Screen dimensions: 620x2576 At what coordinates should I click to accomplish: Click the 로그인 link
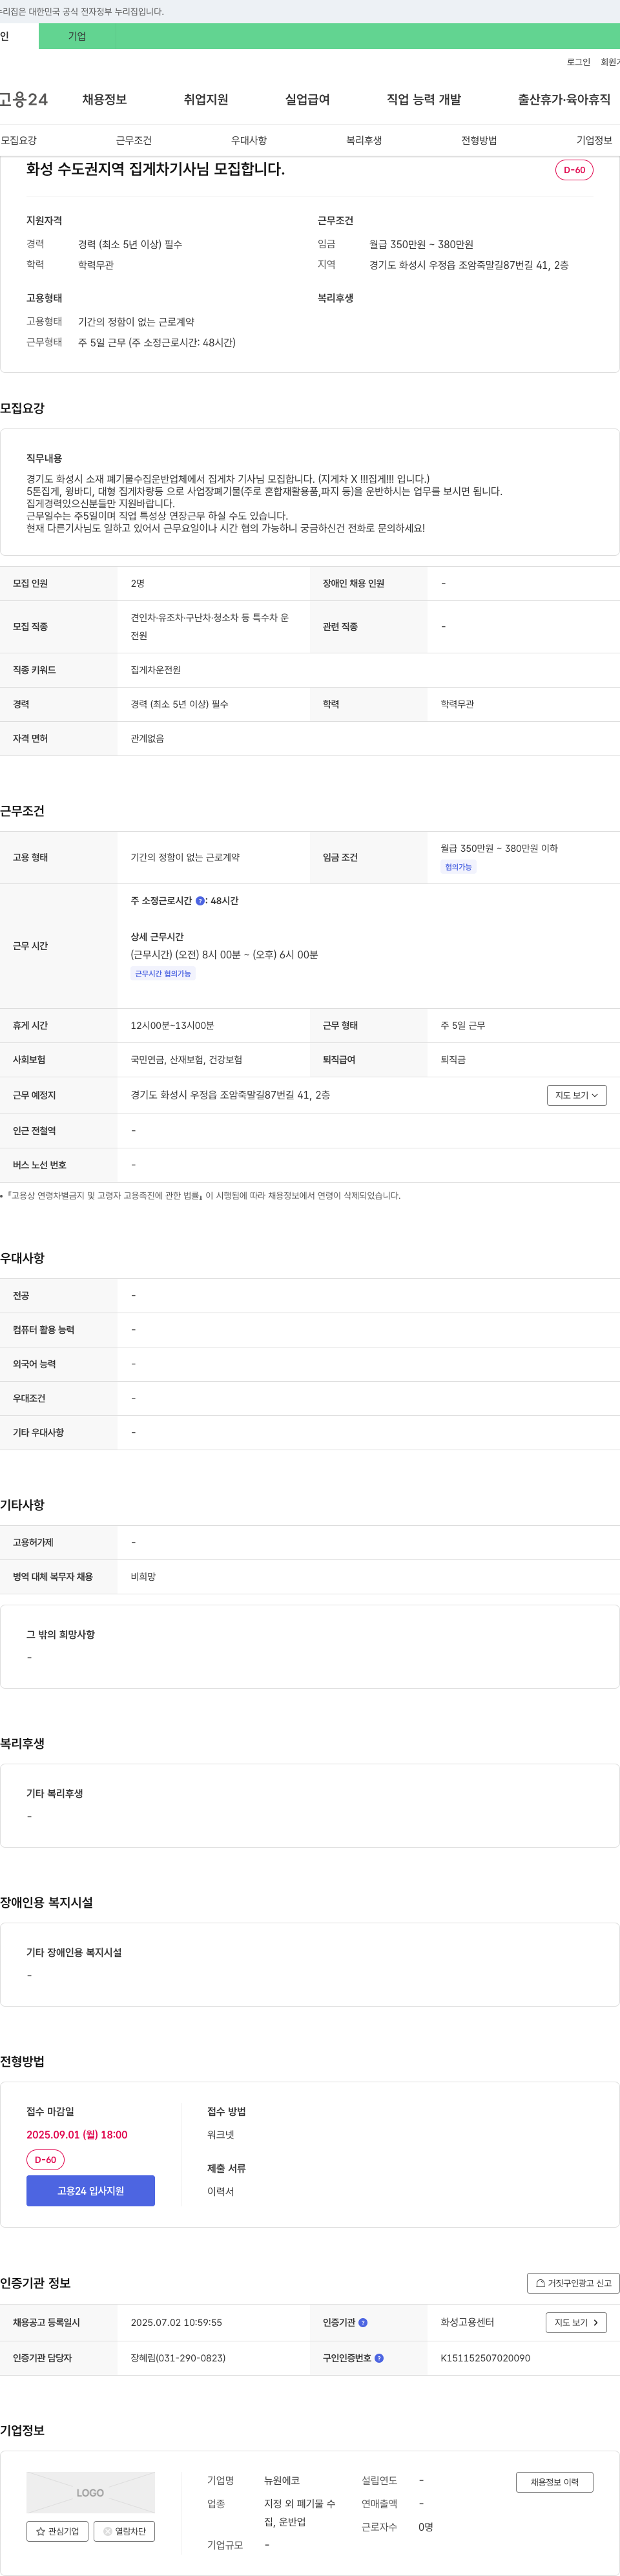[578, 62]
